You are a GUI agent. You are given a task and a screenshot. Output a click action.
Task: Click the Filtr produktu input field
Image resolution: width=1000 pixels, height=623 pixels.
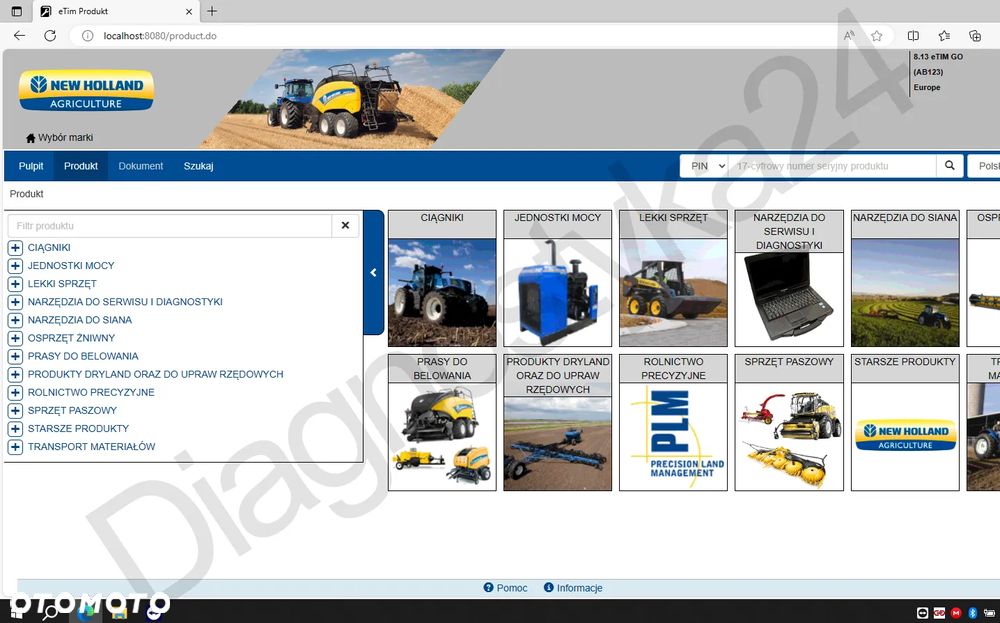(170, 226)
